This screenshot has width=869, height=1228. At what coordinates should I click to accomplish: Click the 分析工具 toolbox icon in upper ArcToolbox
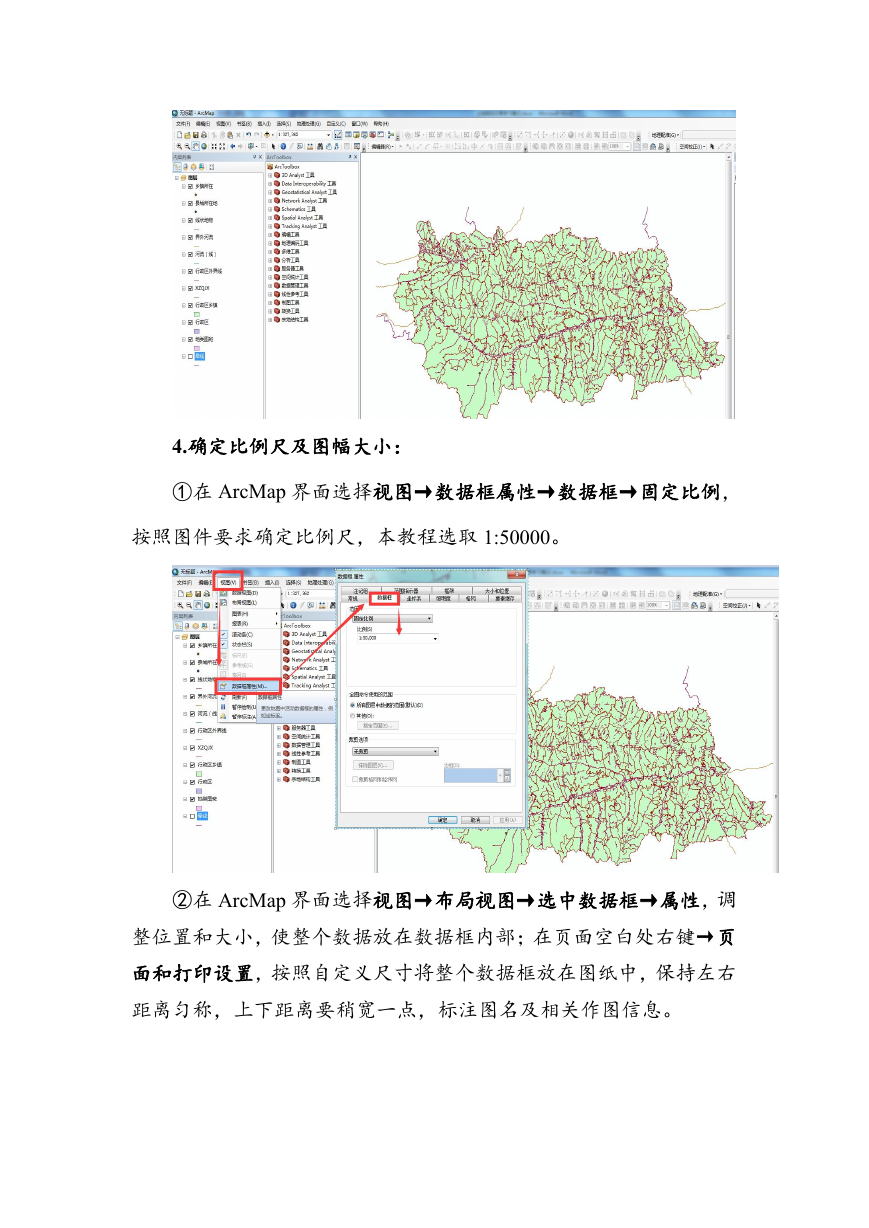pyautogui.click(x=277, y=260)
